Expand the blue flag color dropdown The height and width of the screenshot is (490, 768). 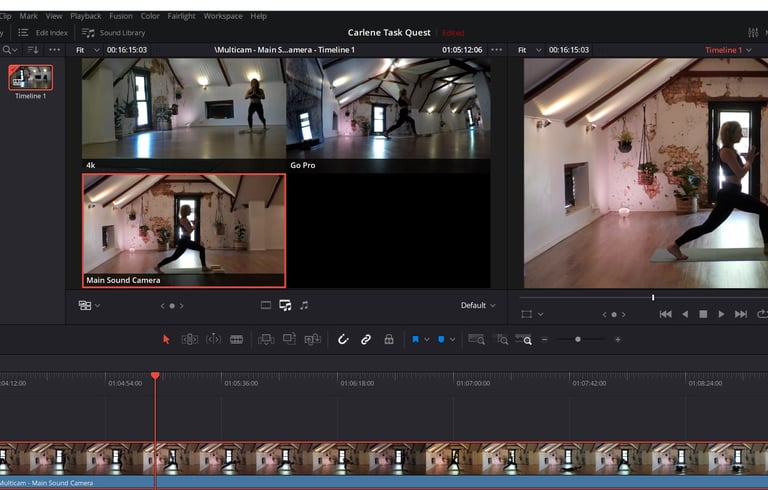[427, 340]
